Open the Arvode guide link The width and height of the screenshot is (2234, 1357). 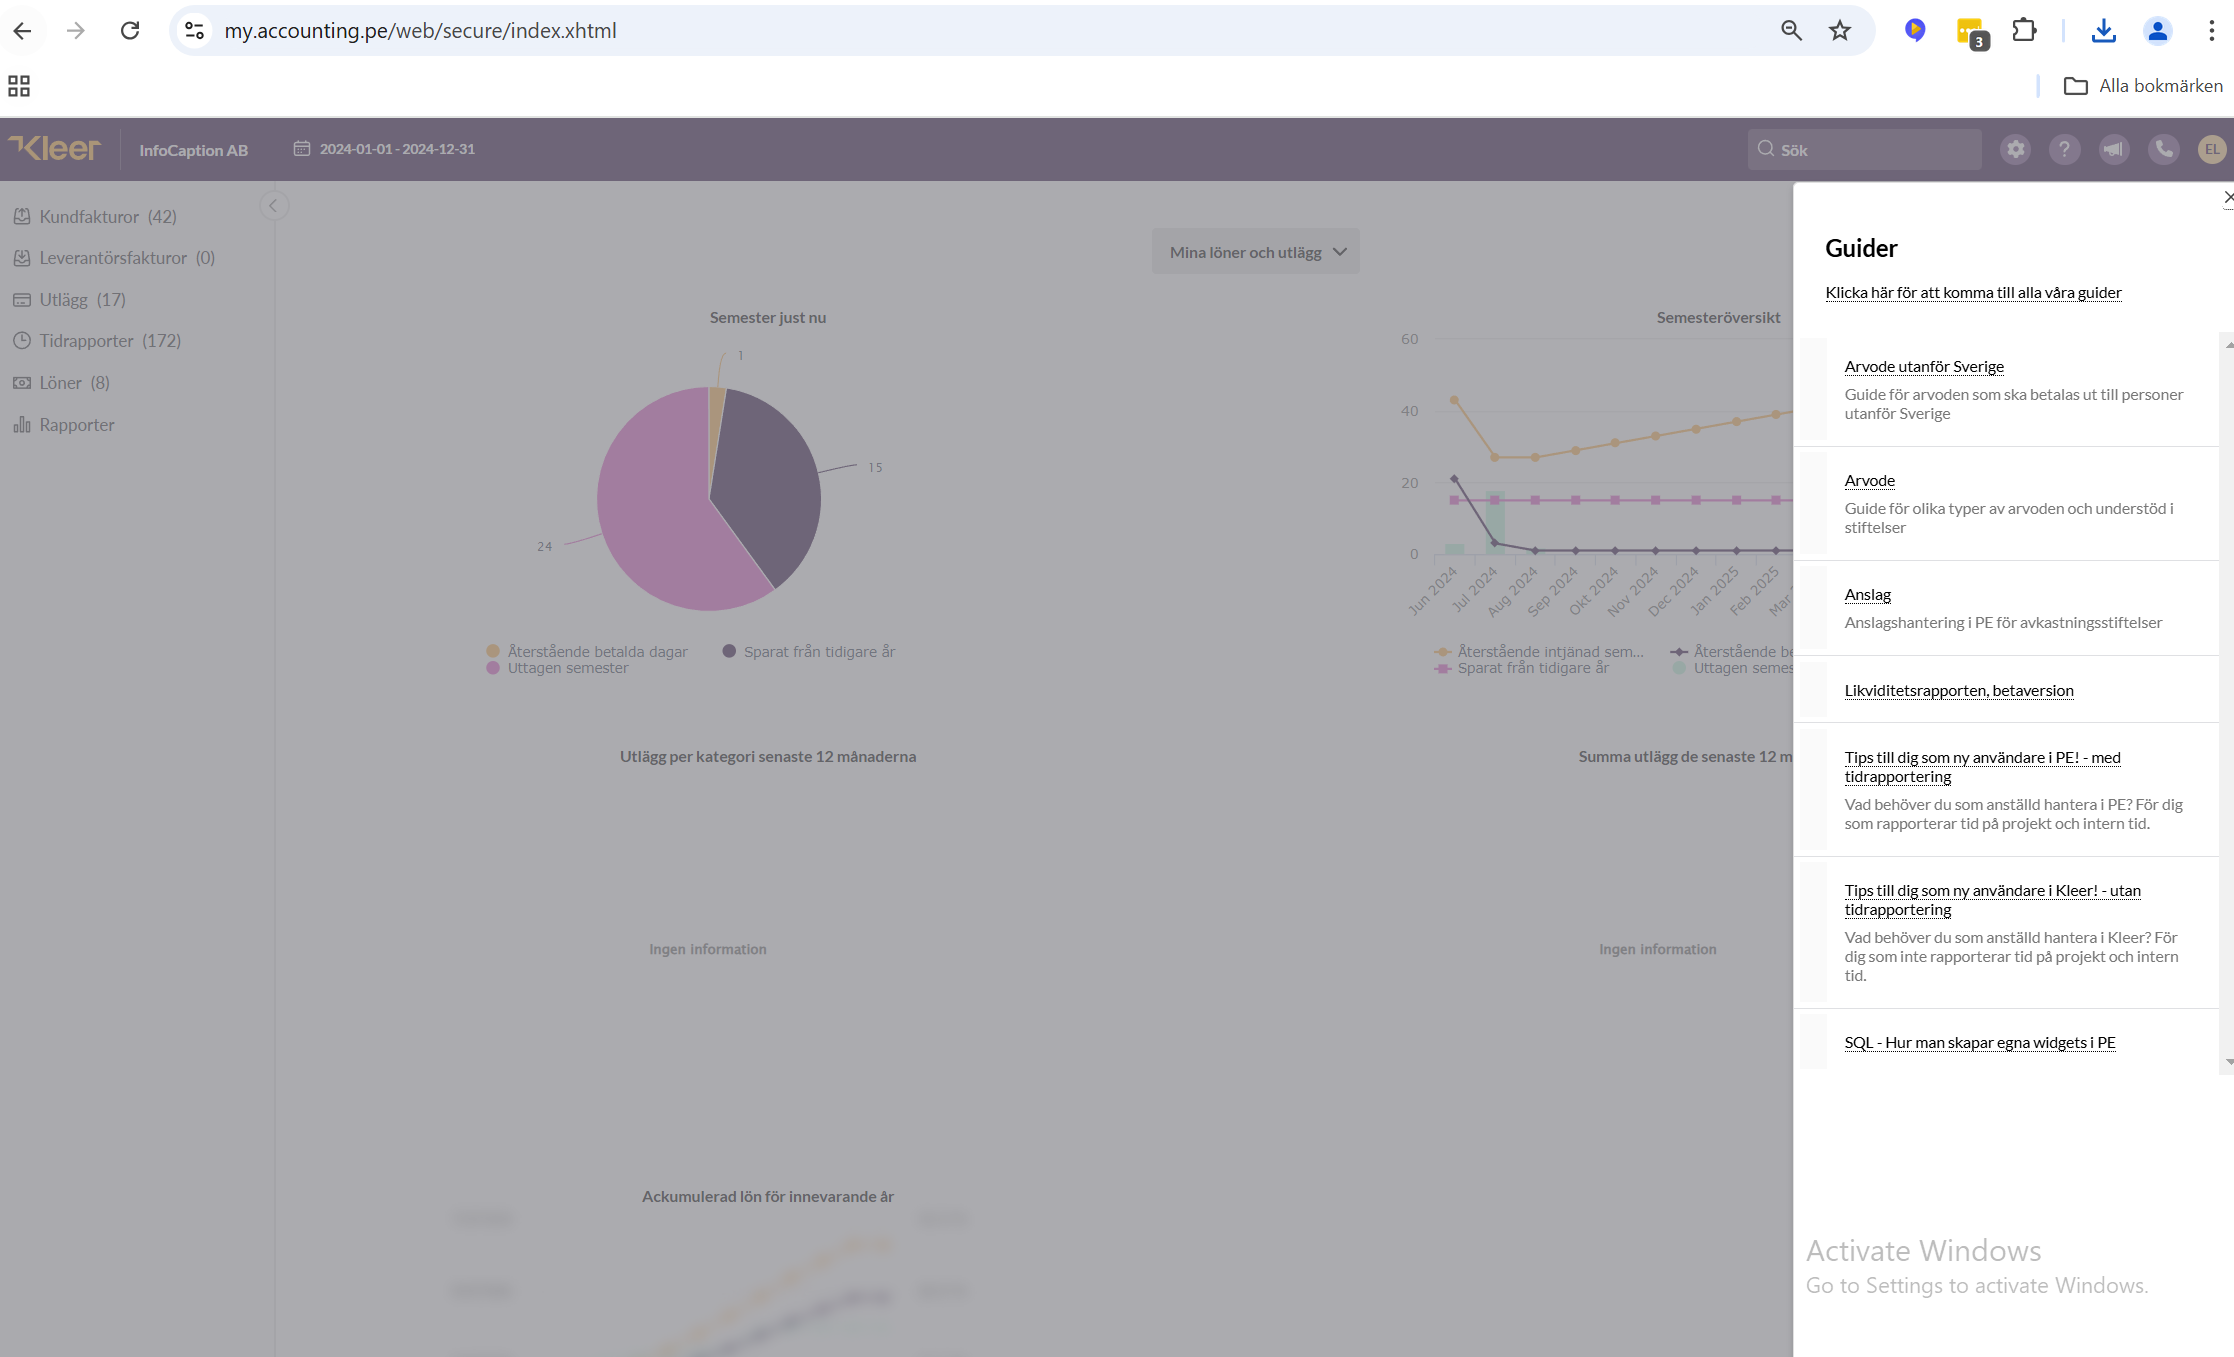tap(1869, 480)
